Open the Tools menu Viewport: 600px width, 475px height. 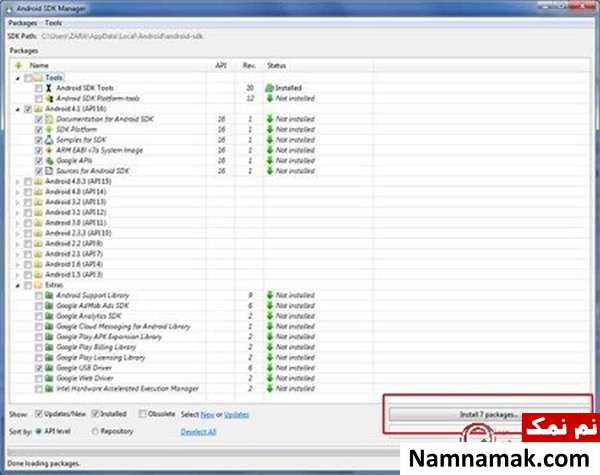click(x=53, y=23)
